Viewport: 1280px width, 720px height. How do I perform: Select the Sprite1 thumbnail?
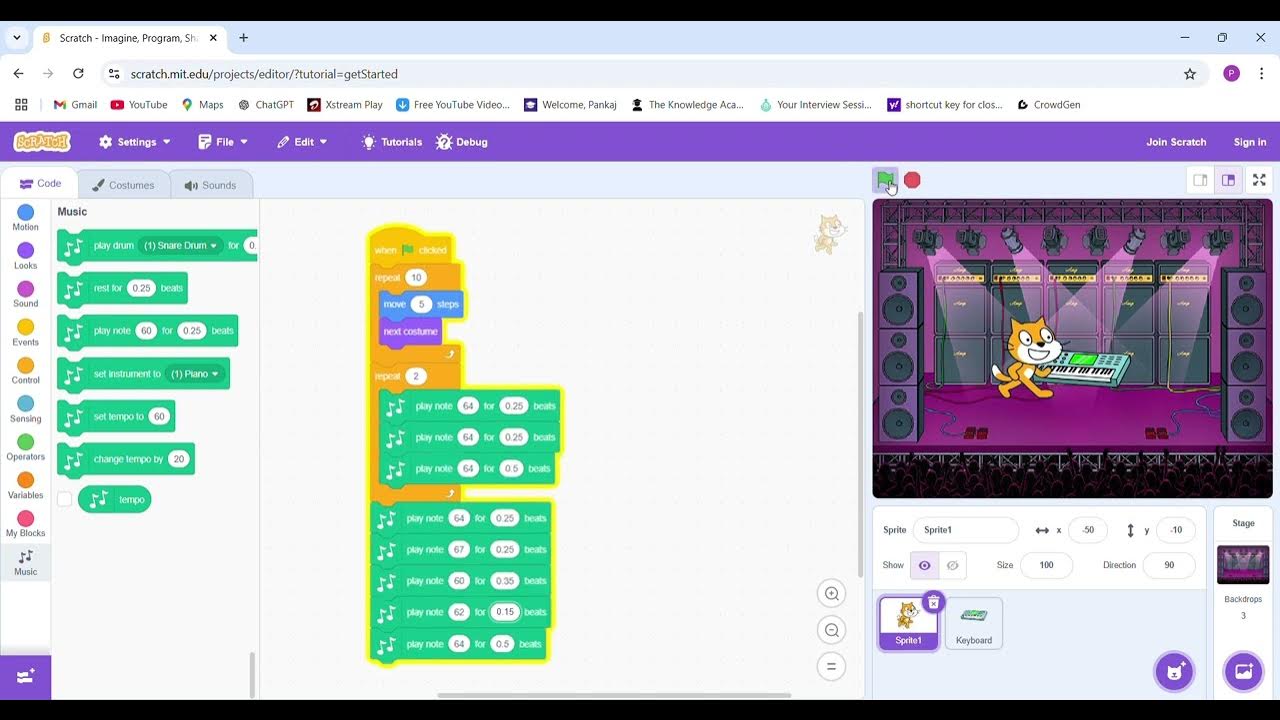click(x=908, y=623)
